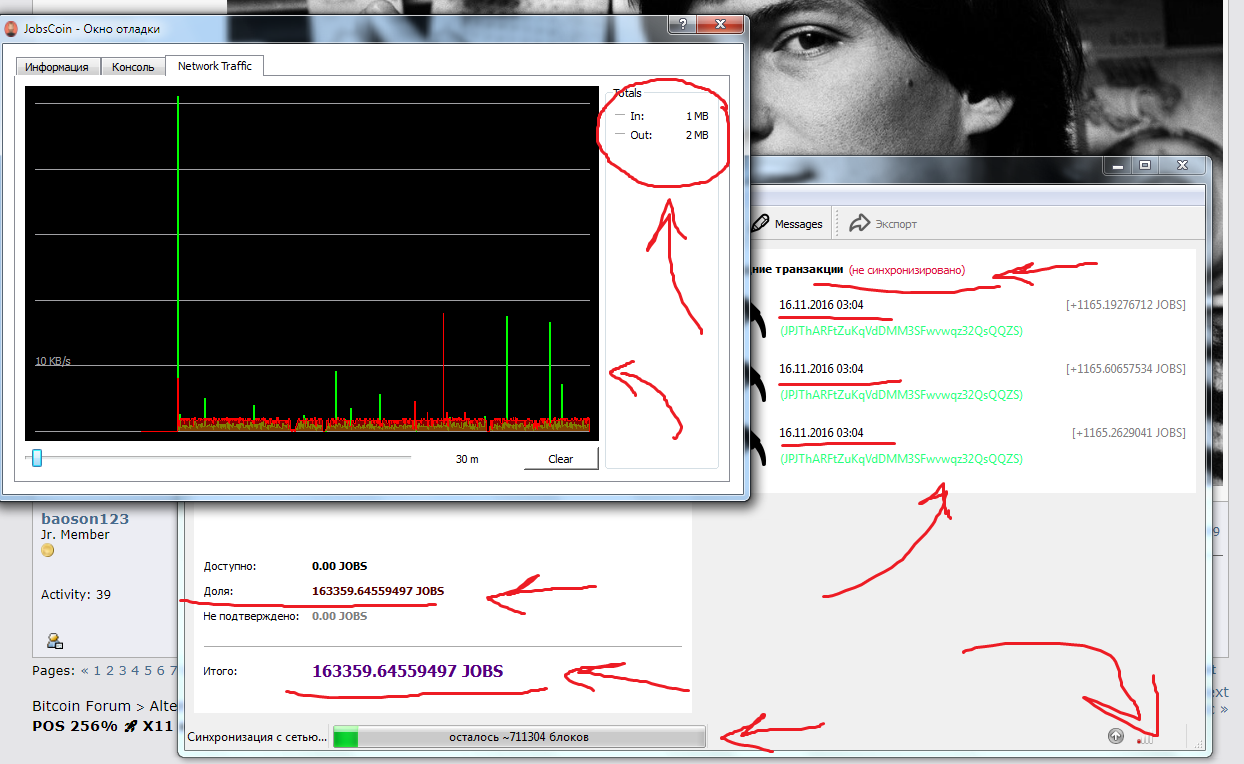This screenshot has height=764, width=1244.
Task: Open forum page 2 link
Action: coord(111,670)
